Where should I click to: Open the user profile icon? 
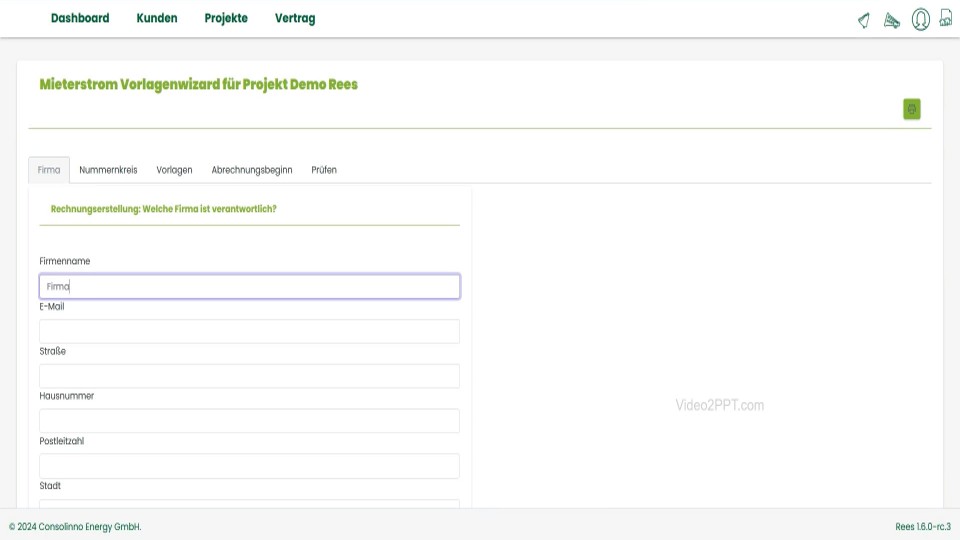coord(920,20)
